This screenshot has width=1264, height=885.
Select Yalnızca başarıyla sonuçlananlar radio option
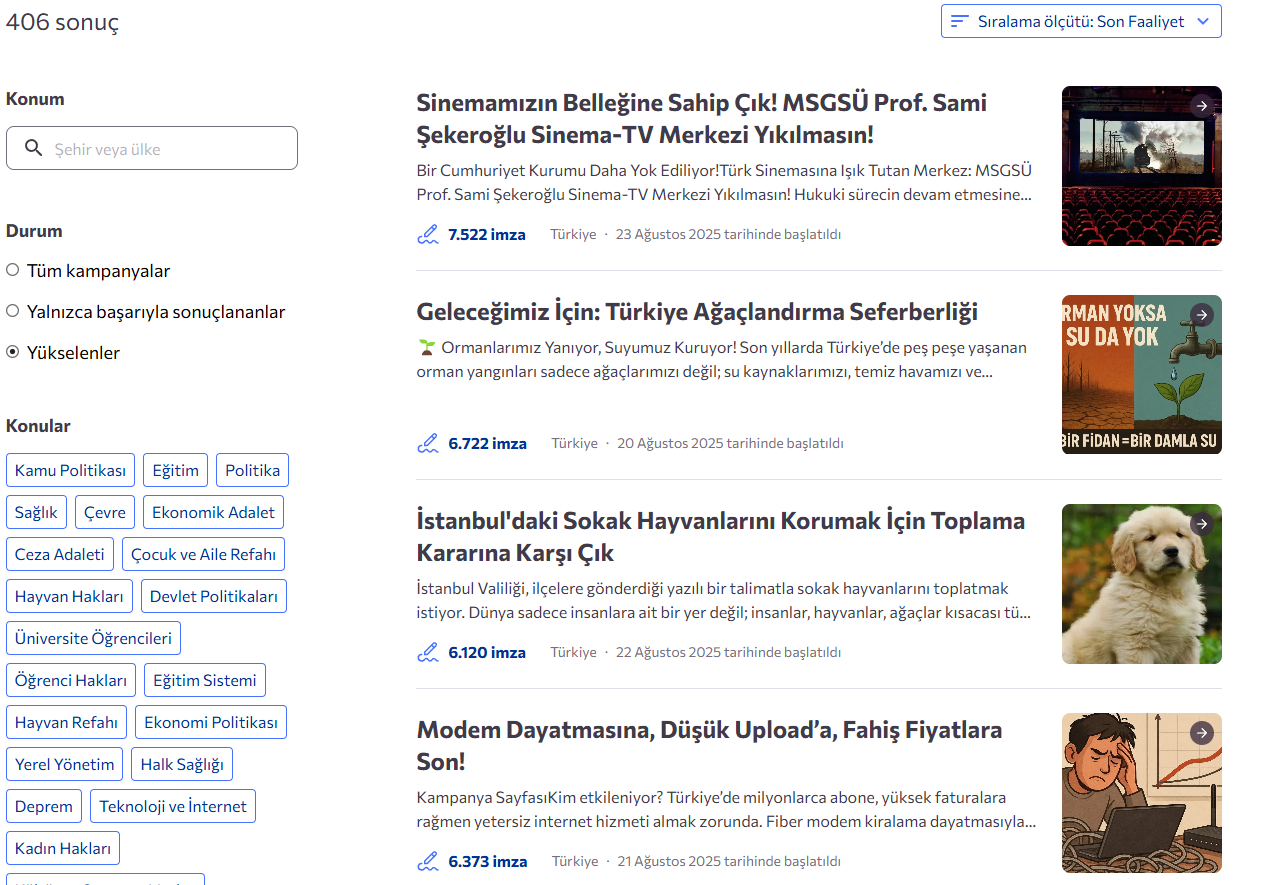(13, 311)
